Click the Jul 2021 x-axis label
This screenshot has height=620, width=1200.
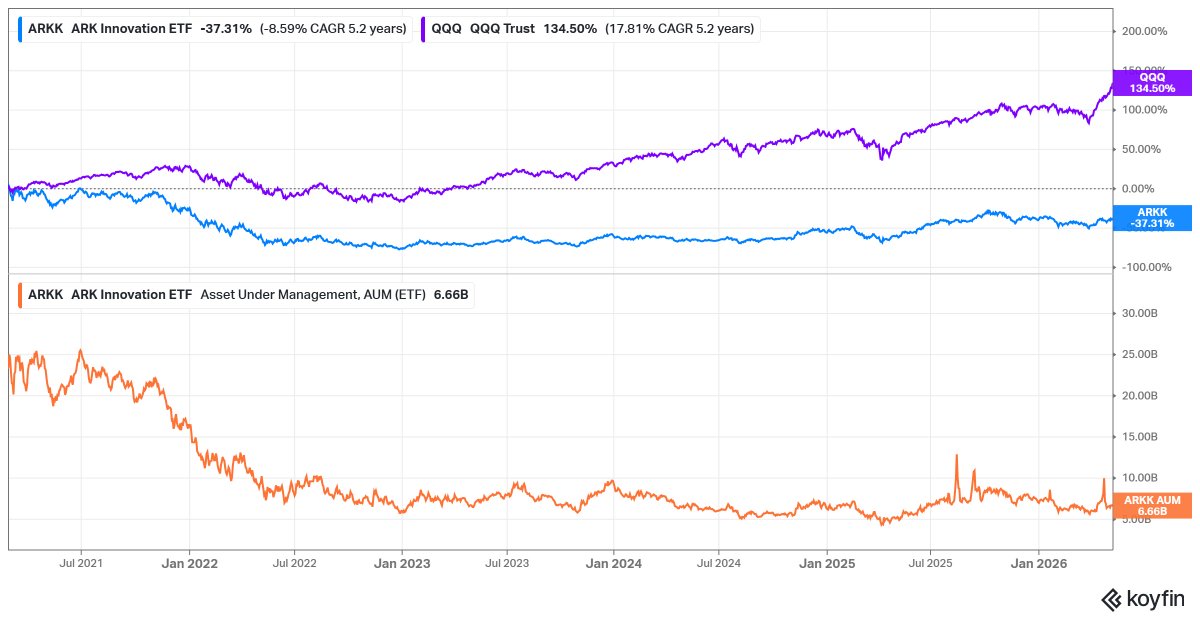pos(80,563)
